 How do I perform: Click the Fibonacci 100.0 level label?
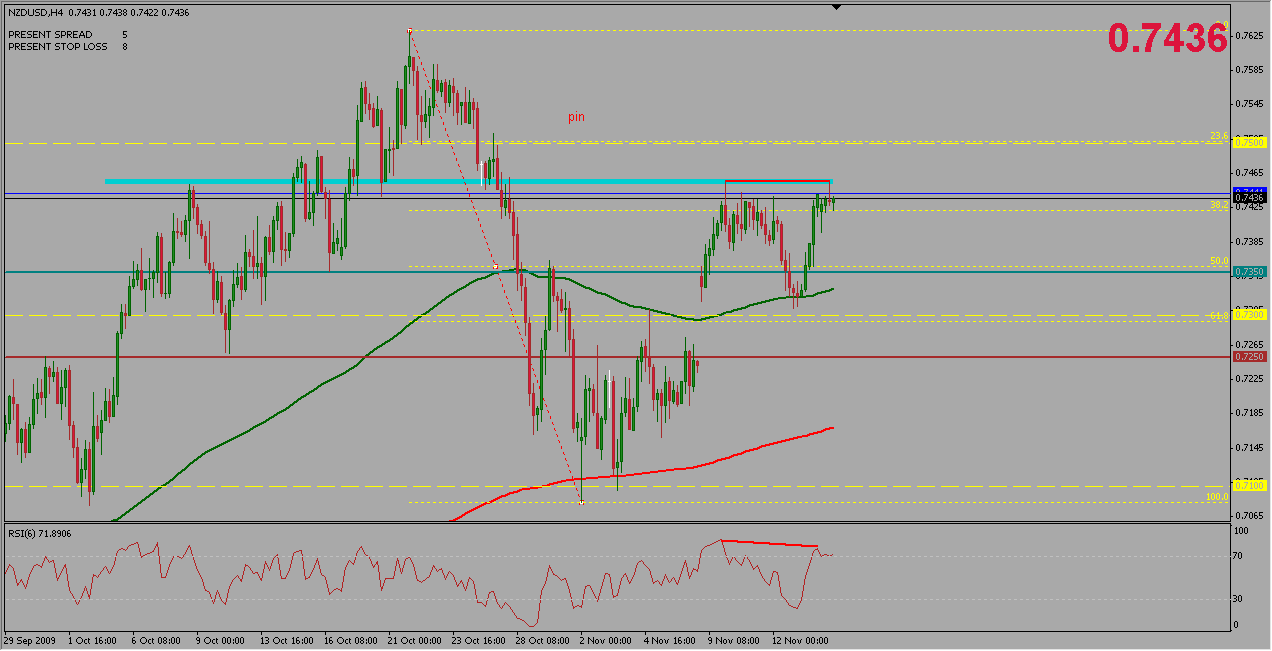(x=1216, y=496)
